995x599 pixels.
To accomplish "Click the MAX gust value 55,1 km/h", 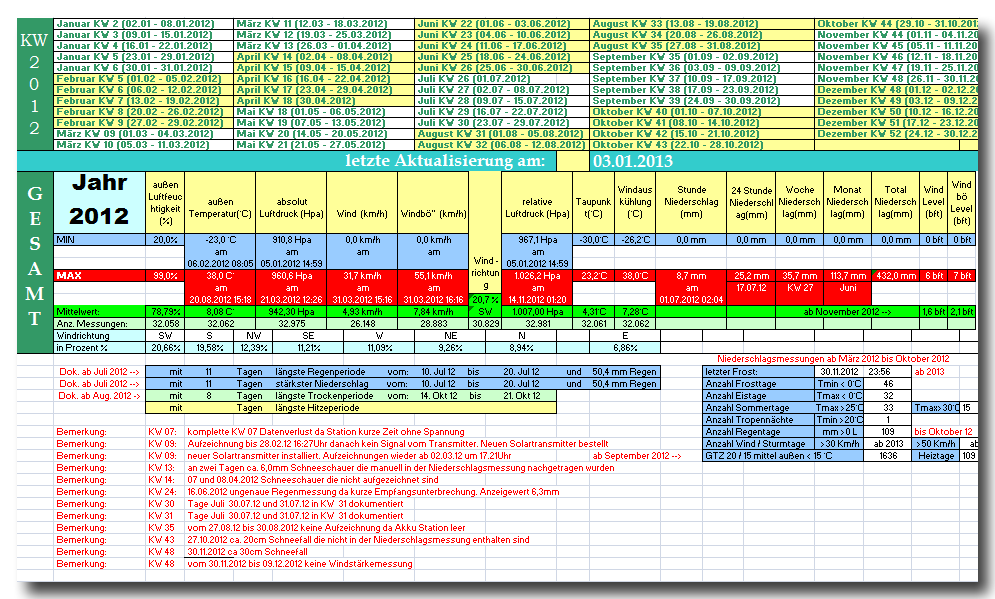I will [x=433, y=276].
